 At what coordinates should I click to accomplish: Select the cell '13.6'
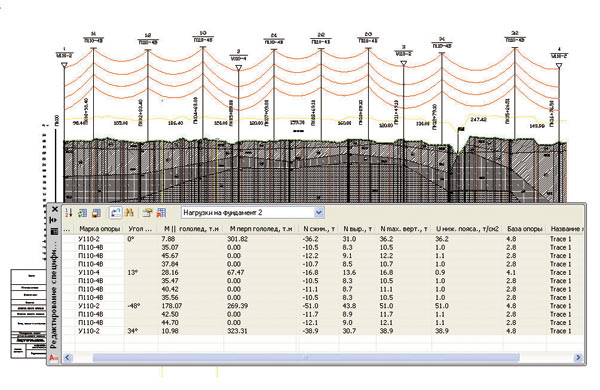coord(349,273)
